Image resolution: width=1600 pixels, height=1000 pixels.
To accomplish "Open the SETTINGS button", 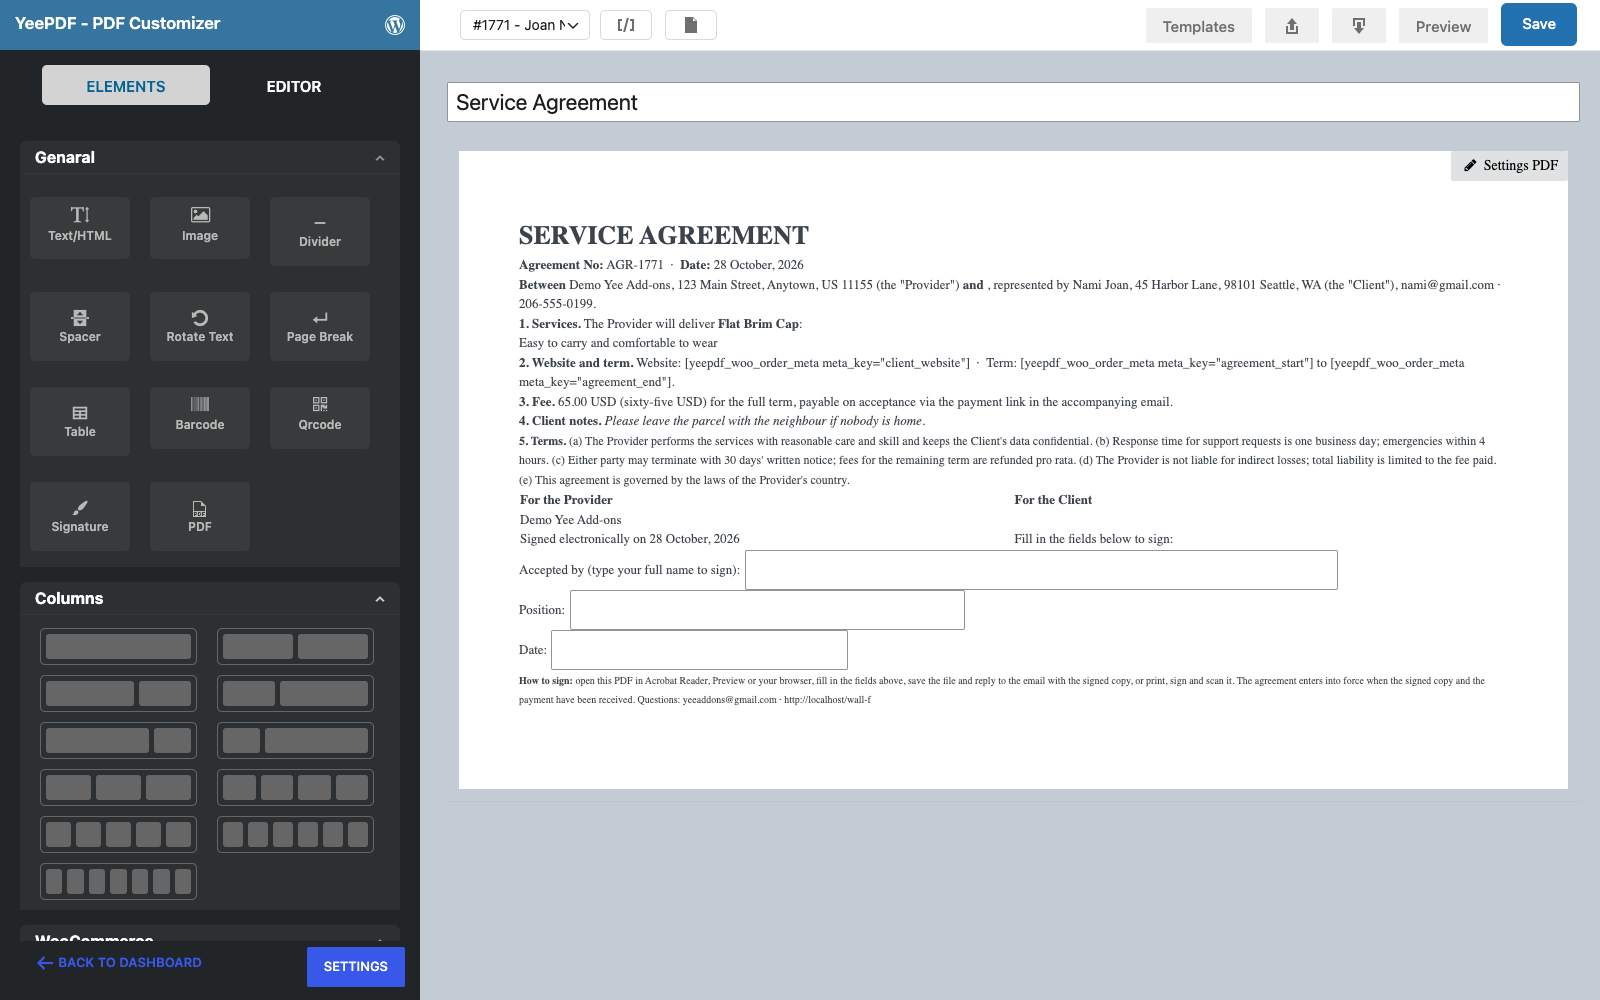I will coord(356,967).
